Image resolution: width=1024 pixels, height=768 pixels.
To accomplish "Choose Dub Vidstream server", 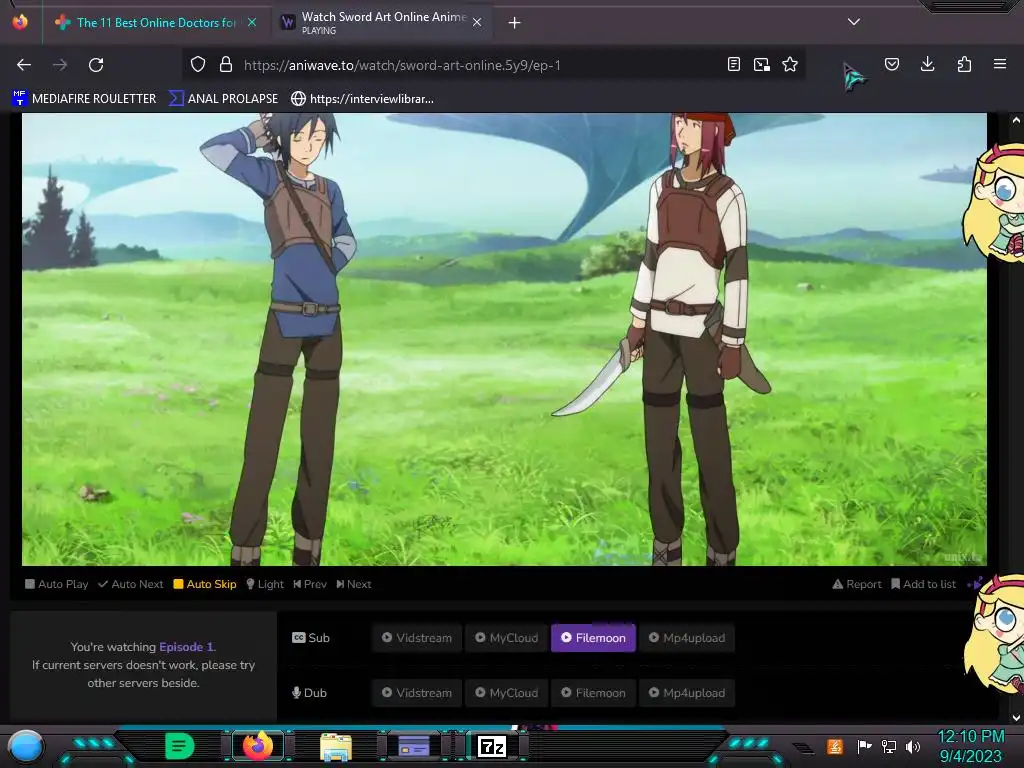I will [417, 692].
